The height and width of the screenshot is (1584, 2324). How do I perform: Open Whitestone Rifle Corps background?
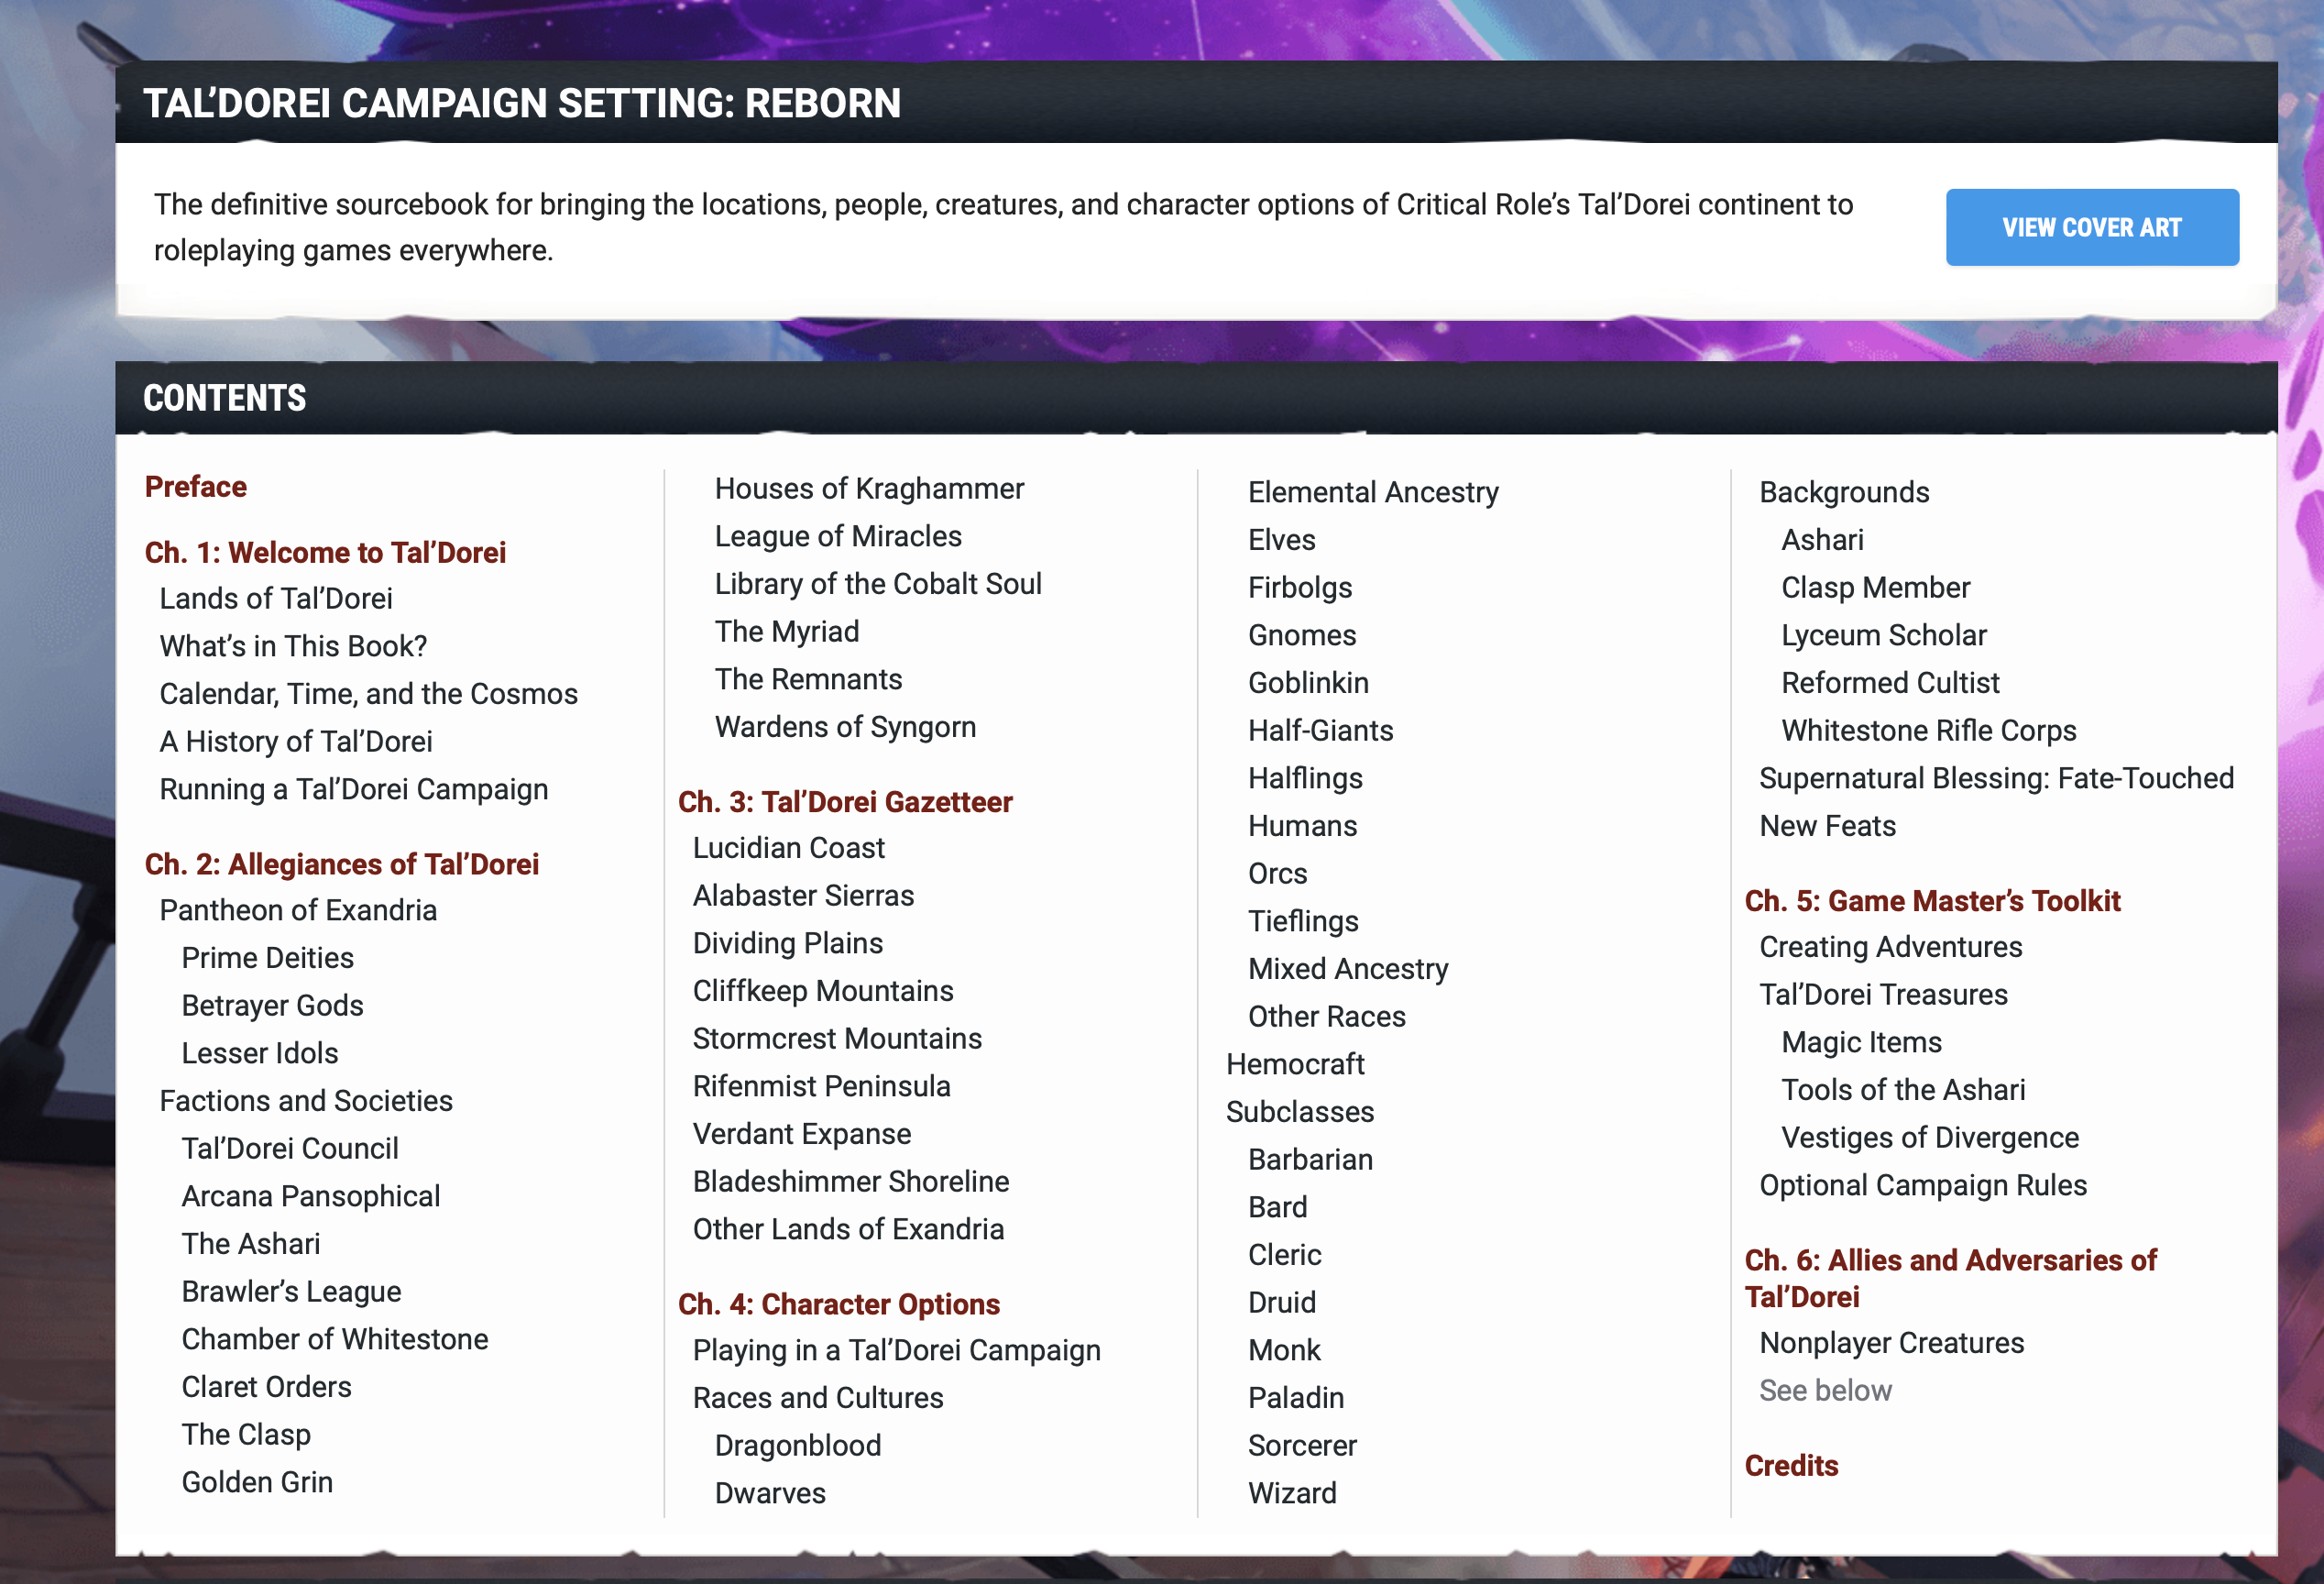click(x=1928, y=730)
